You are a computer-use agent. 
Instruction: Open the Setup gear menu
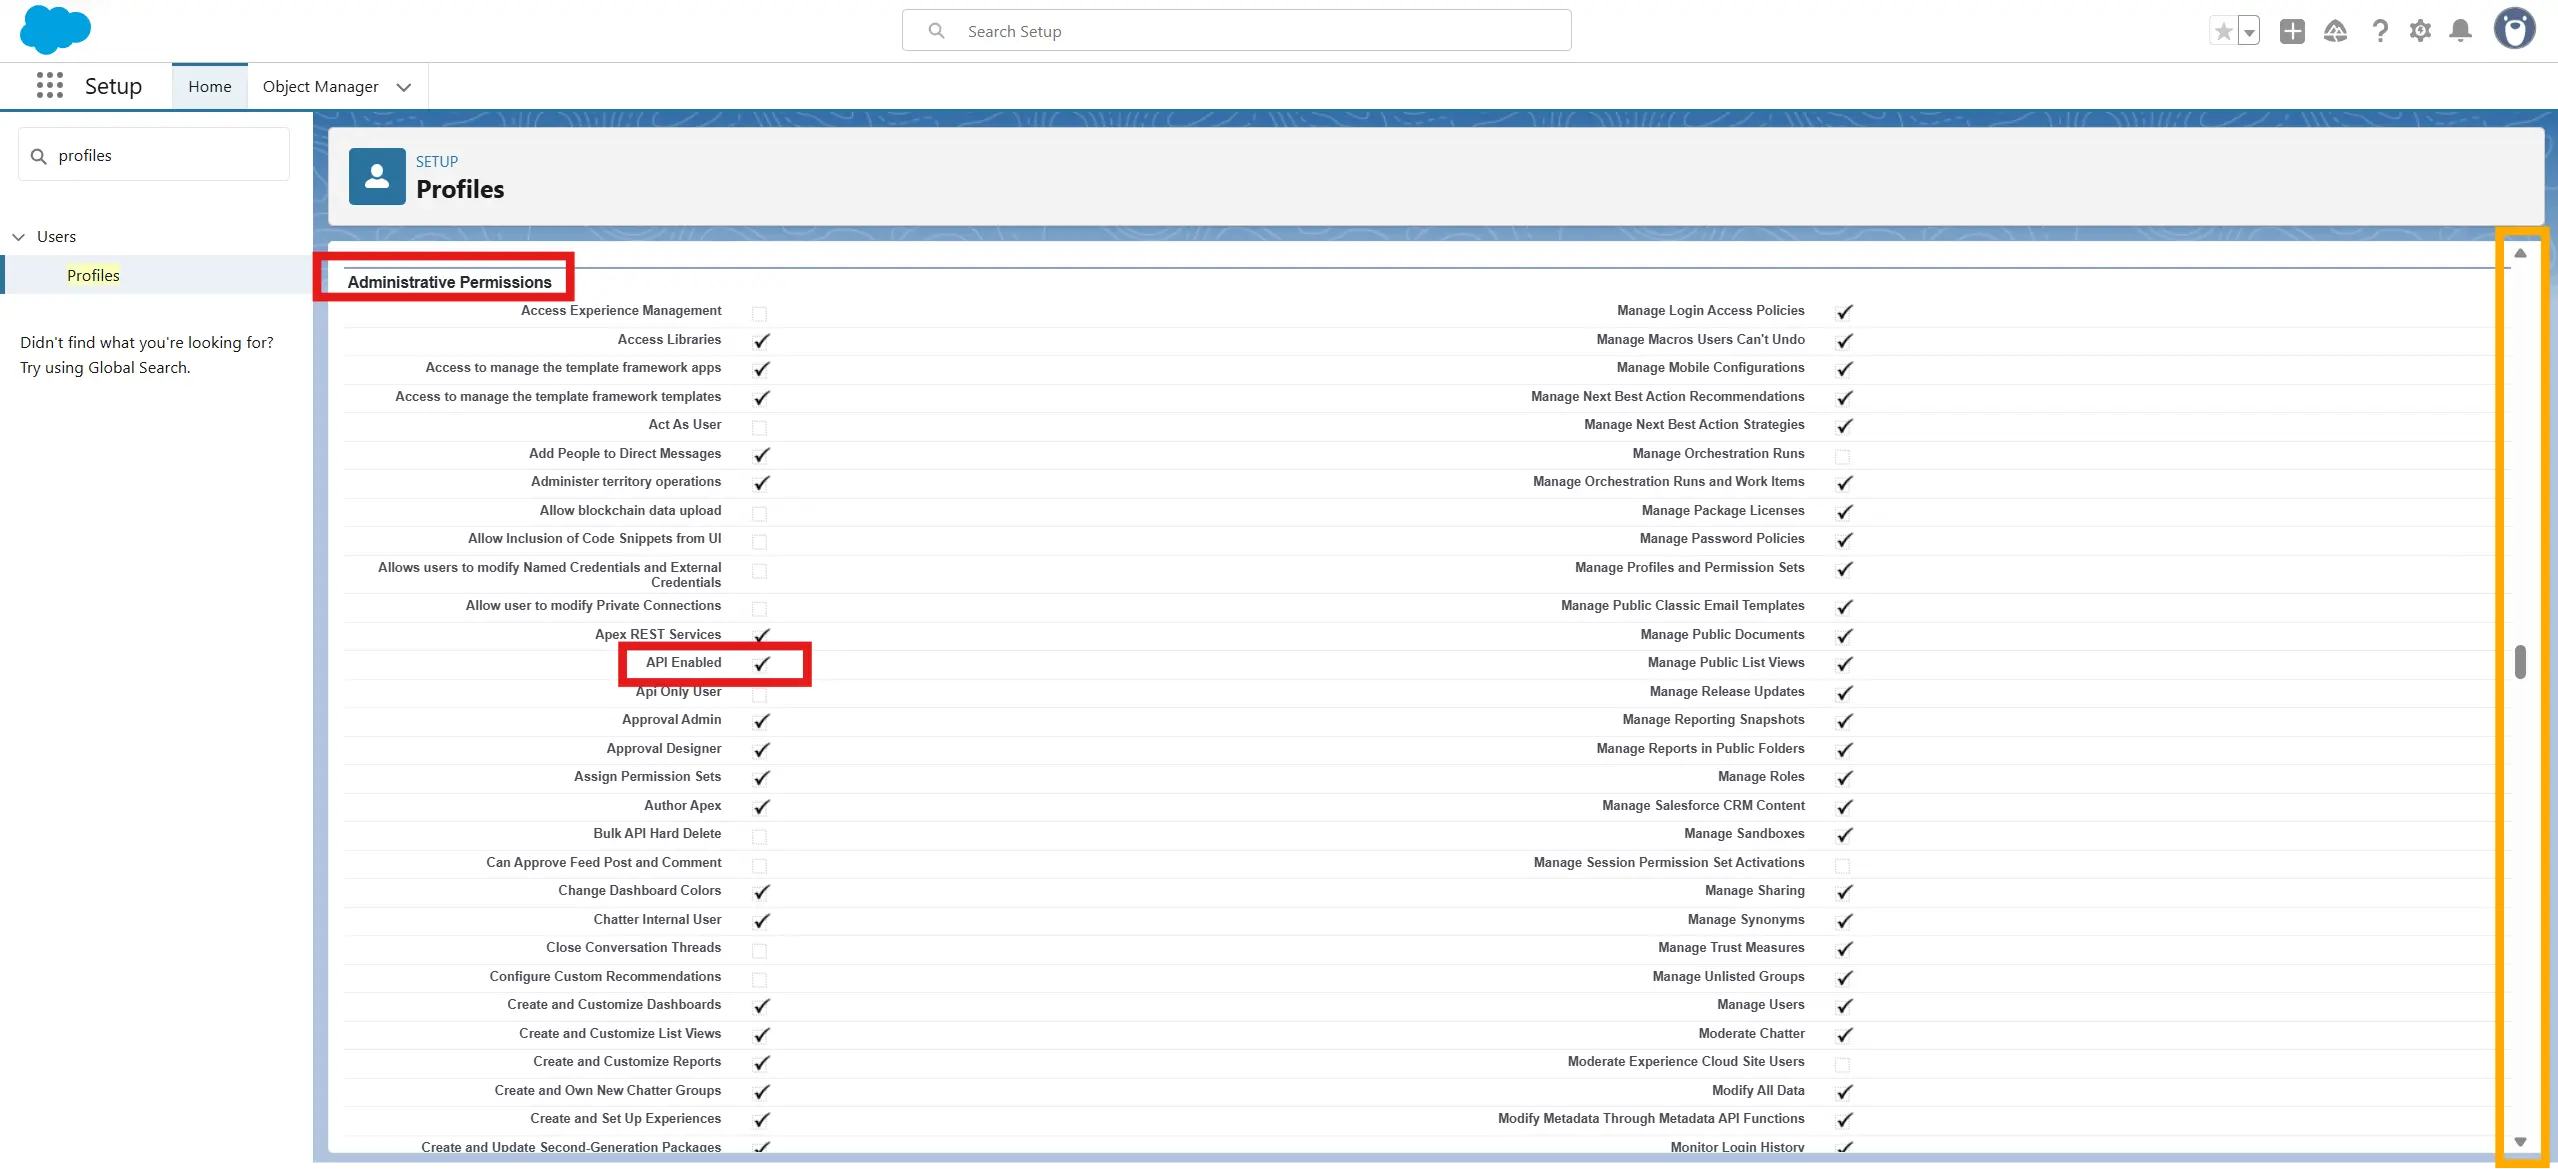pyautogui.click(x=2420, y=32)
